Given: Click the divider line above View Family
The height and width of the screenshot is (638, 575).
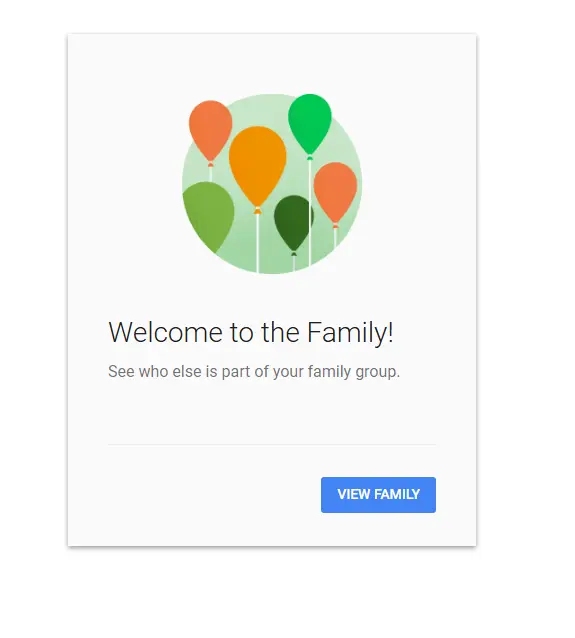Looking at the screenshot, I should pyautogui.click(x=272, y=445).
